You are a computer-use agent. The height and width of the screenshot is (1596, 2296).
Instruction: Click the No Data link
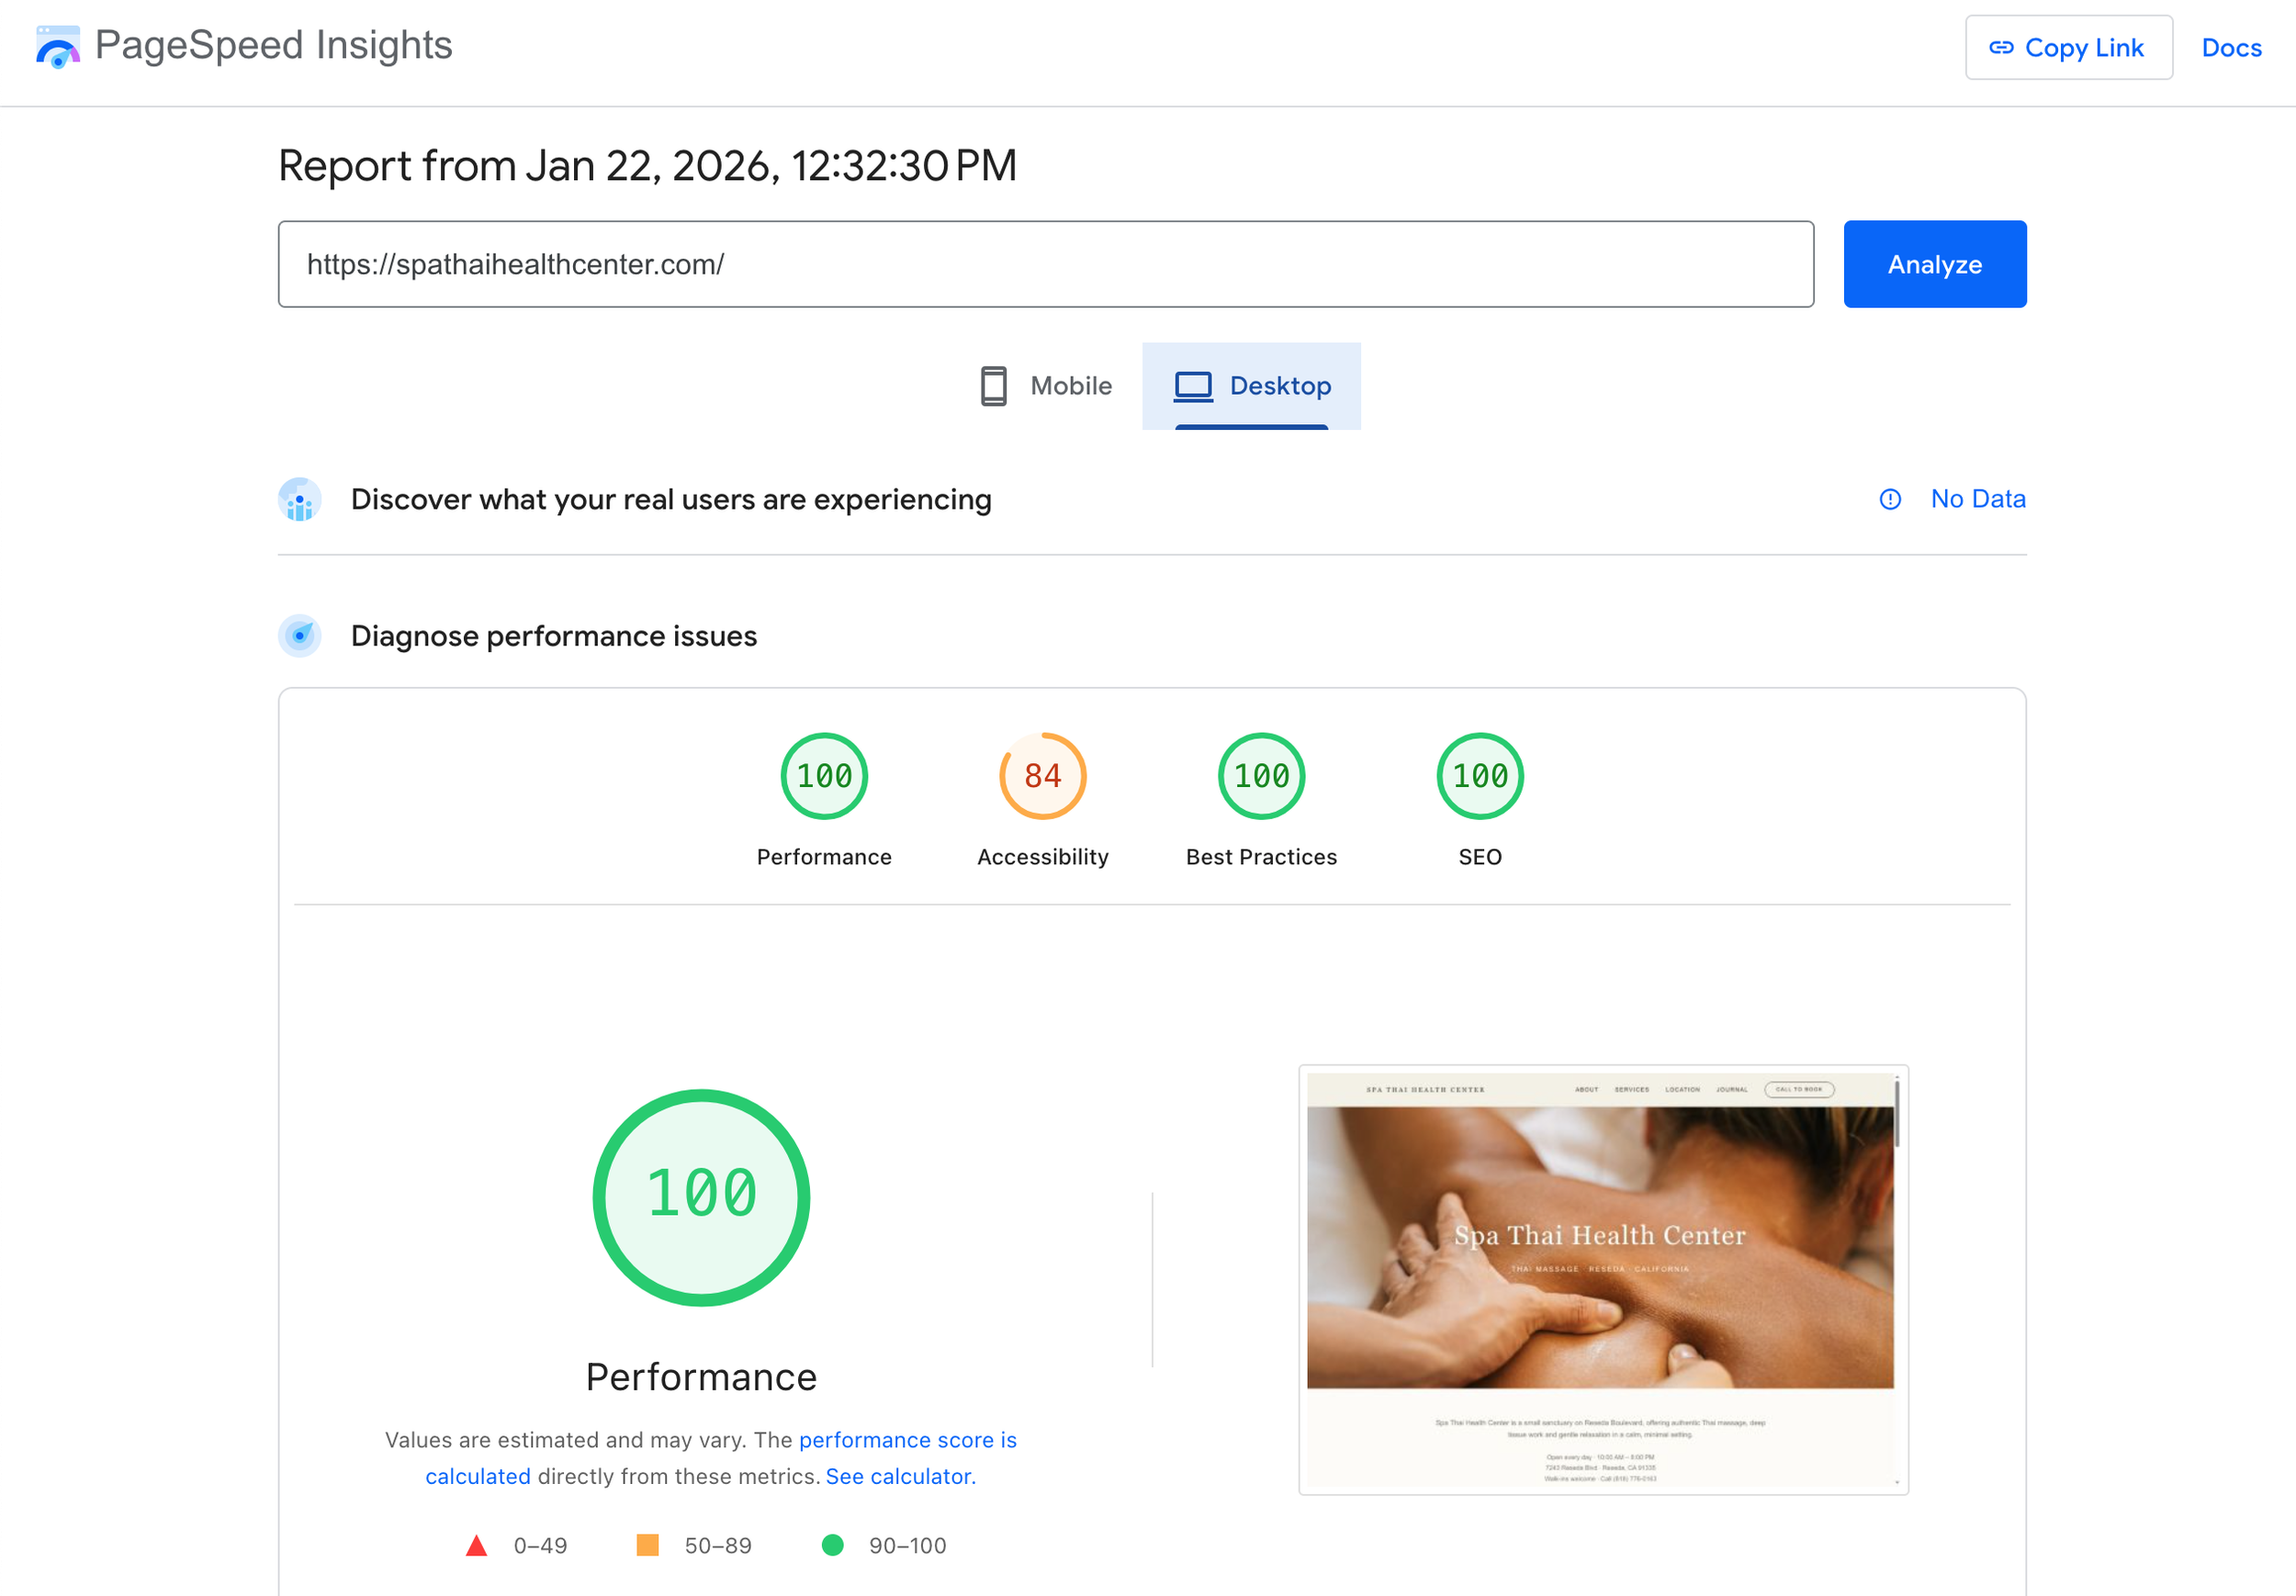pyautogui.click(x=1977, y=499)
